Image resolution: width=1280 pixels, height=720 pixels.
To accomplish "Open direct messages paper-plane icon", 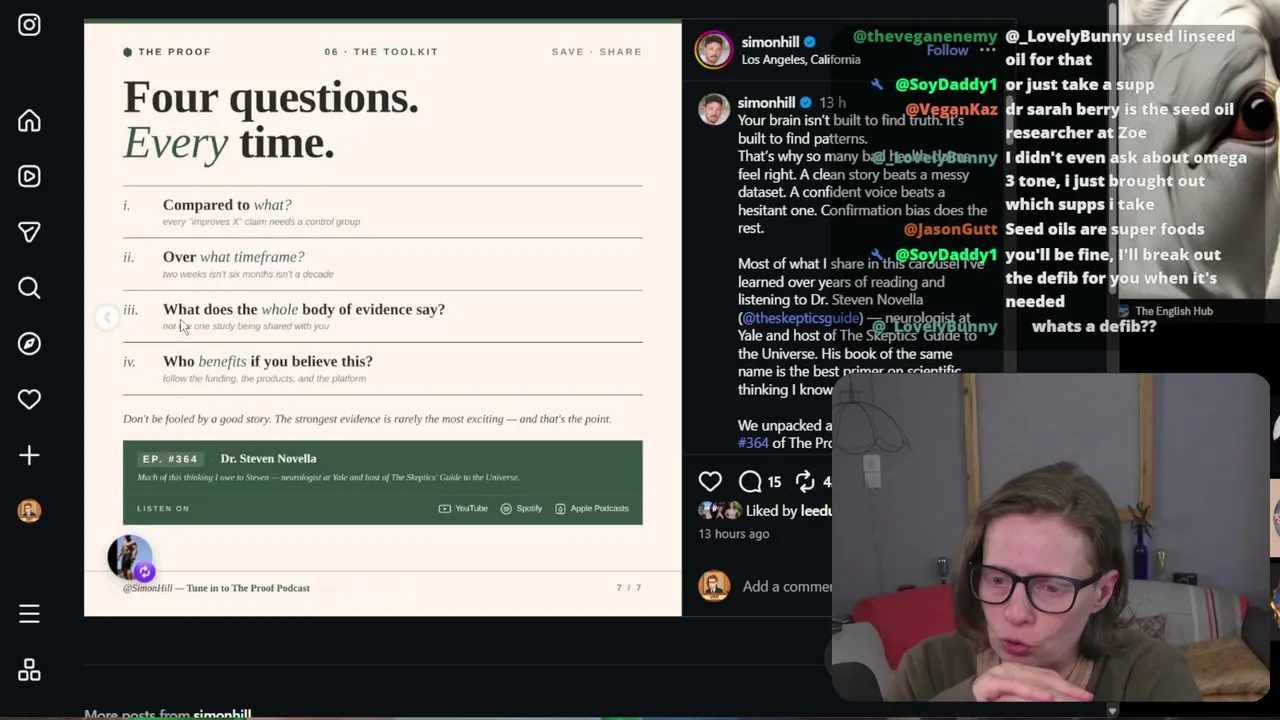I will coord(29,232).
